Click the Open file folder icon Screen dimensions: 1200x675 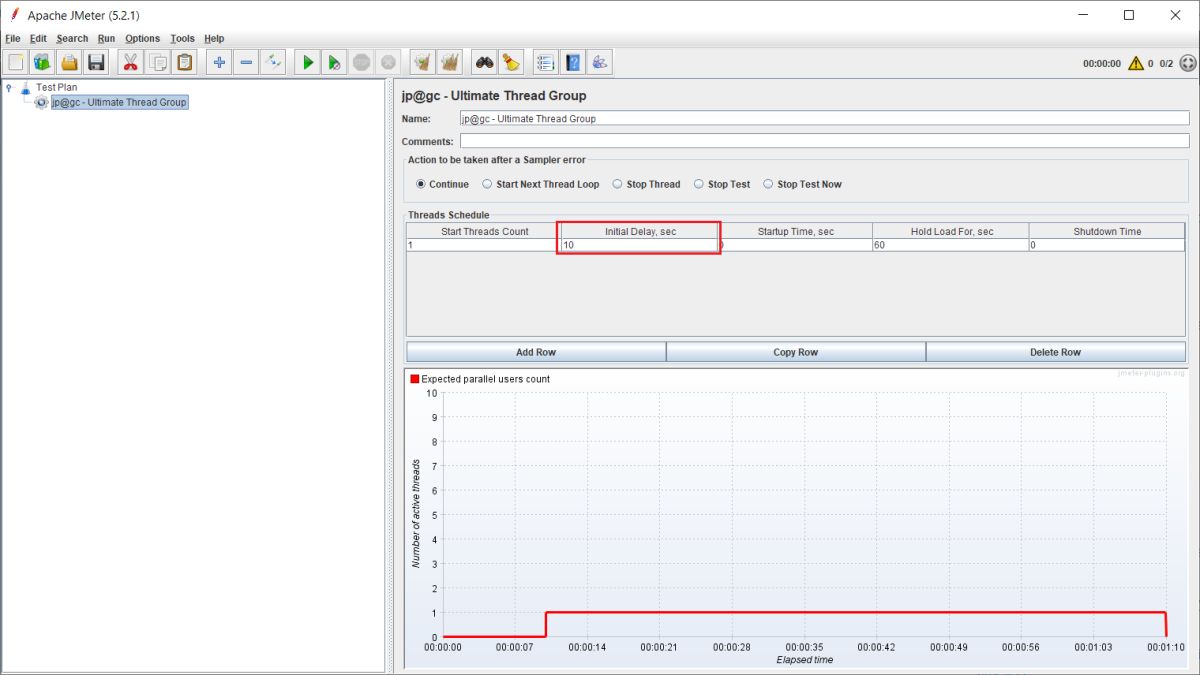click(69, 62)
